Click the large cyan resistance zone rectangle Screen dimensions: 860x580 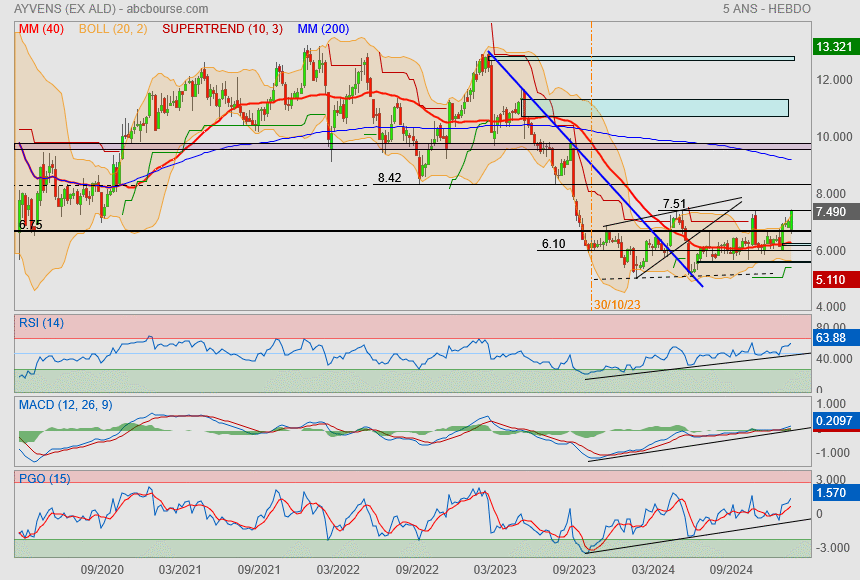click(656, 107)
